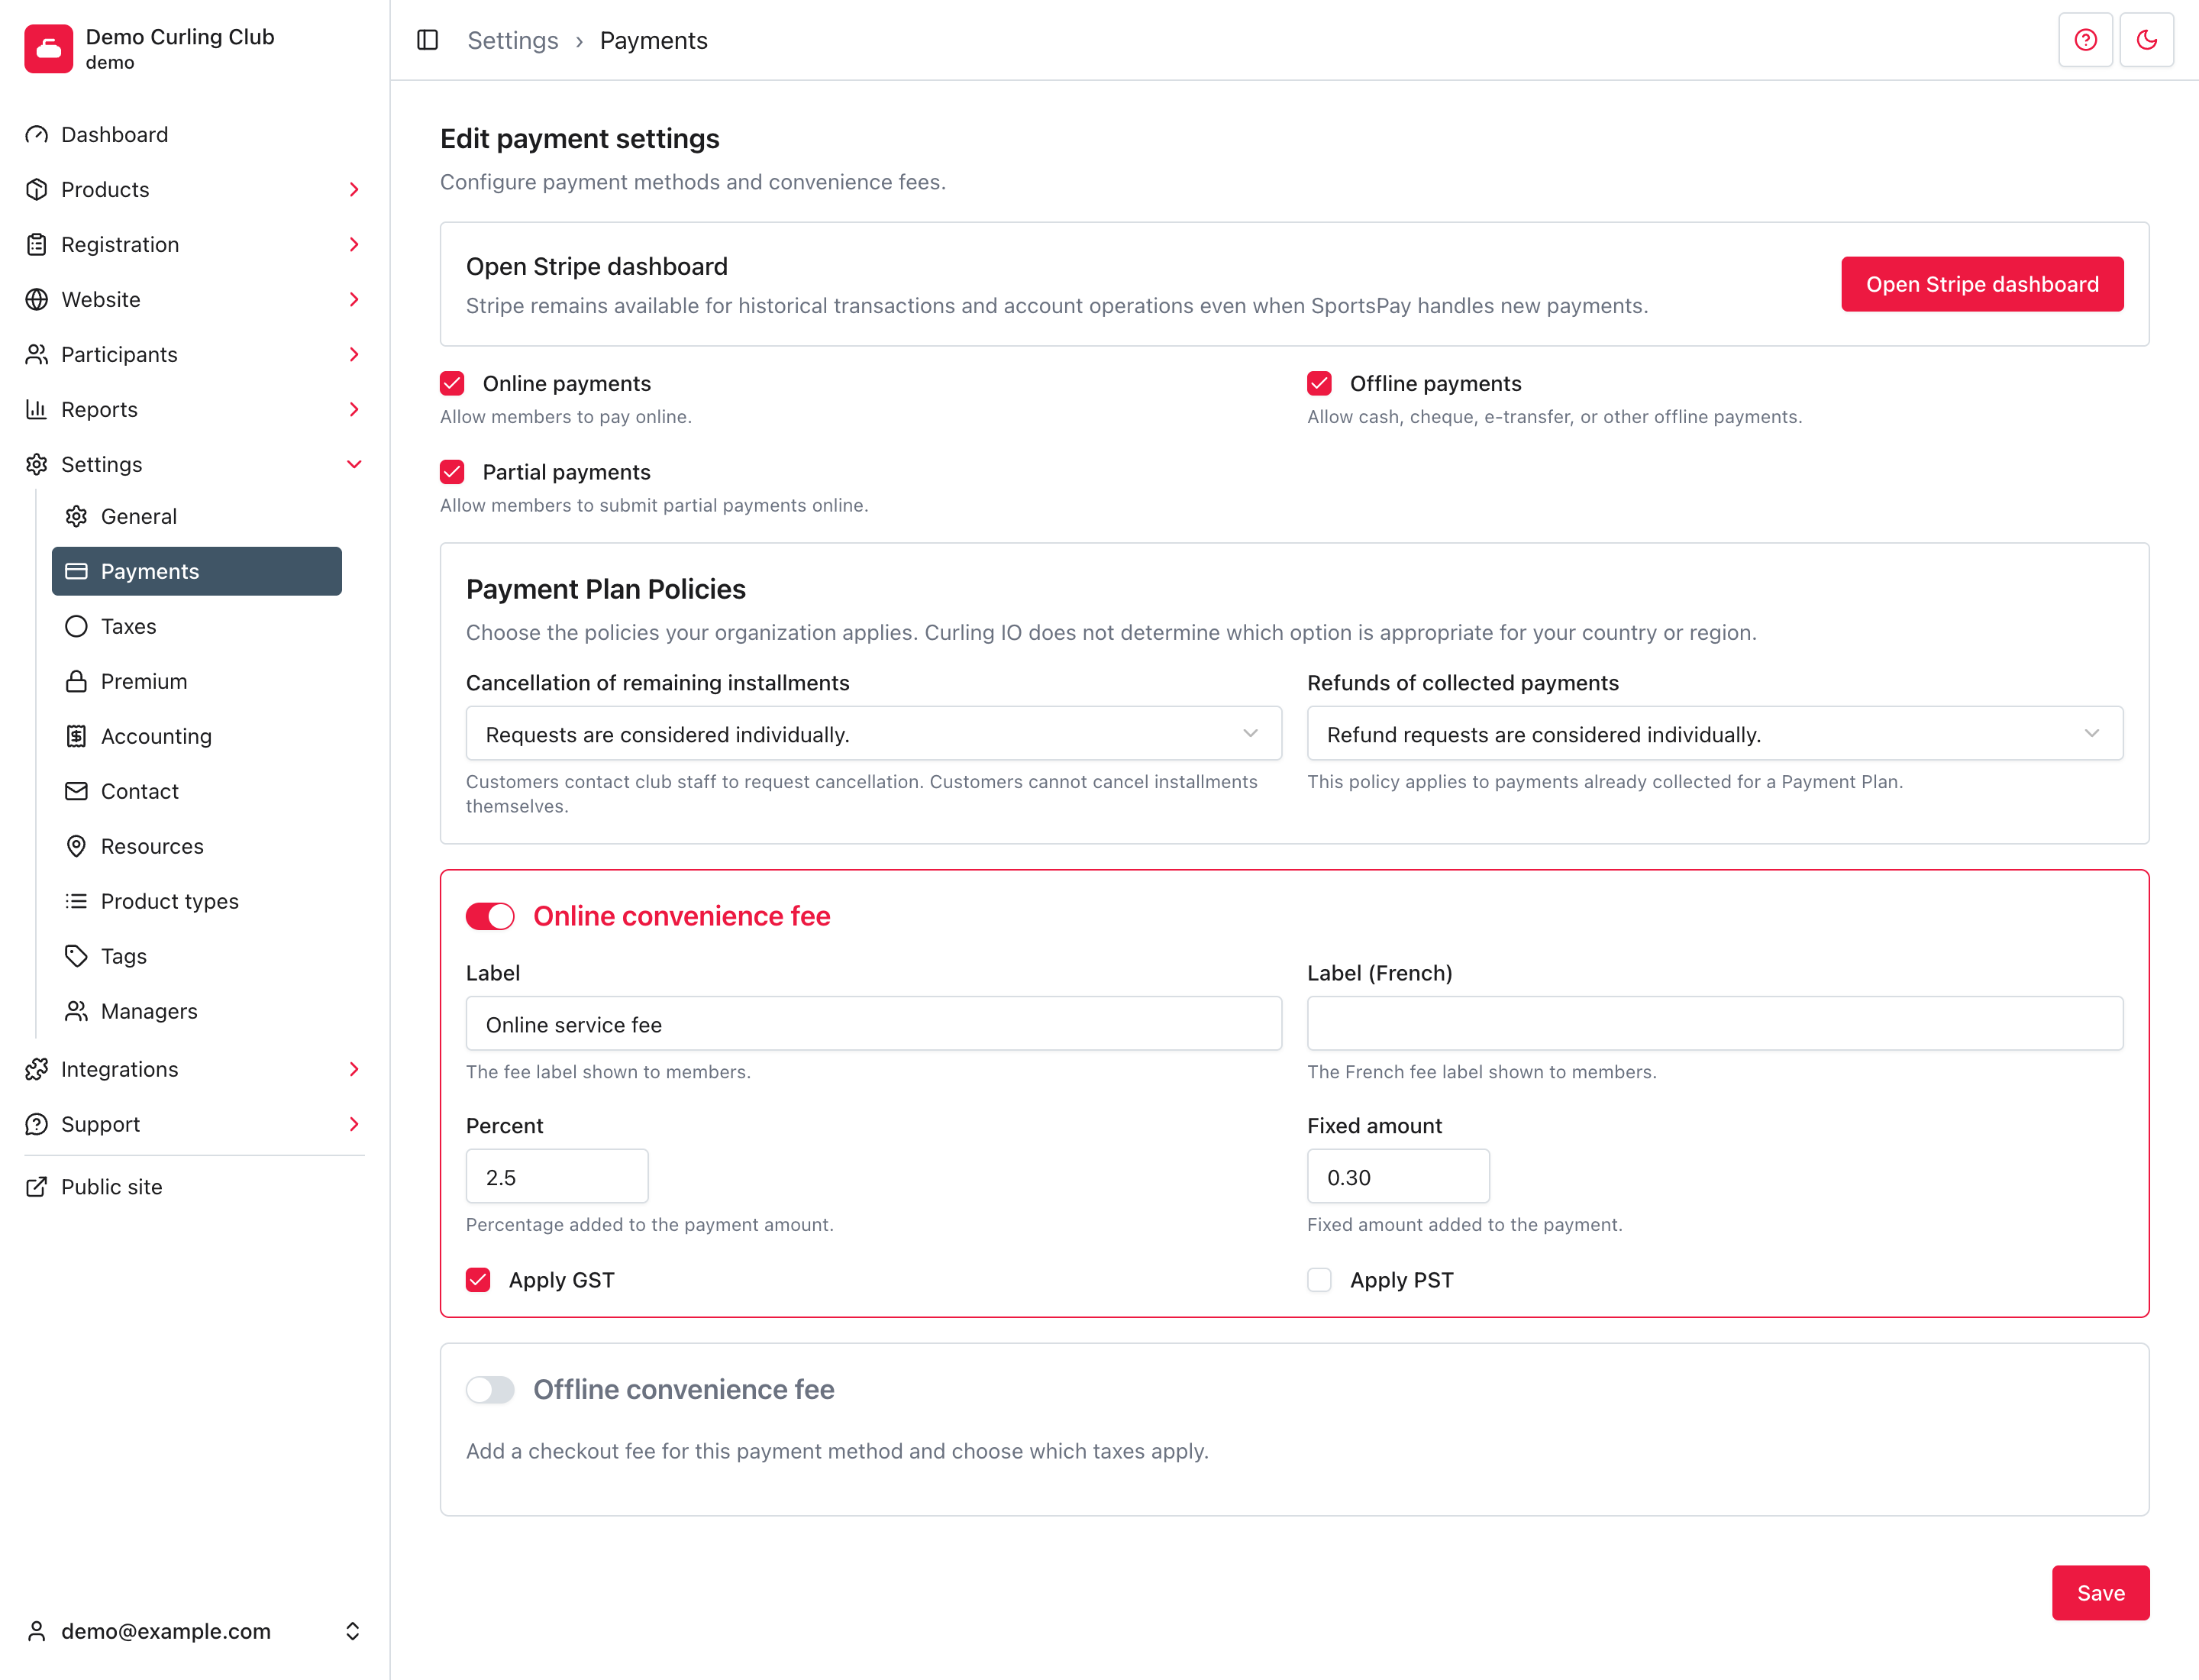
Task: Expand the Participants menu chevron
Action: [x=354, y=354]
